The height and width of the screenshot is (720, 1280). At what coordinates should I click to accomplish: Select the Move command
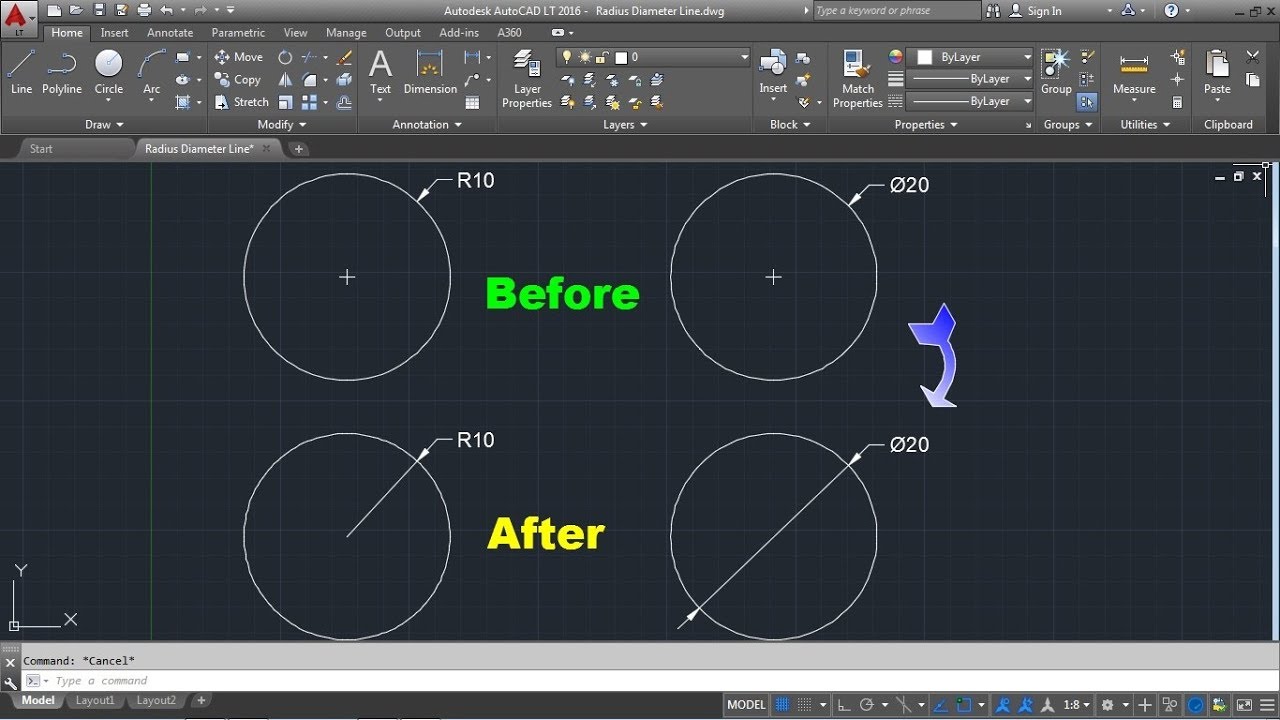(x=239, y=57)
